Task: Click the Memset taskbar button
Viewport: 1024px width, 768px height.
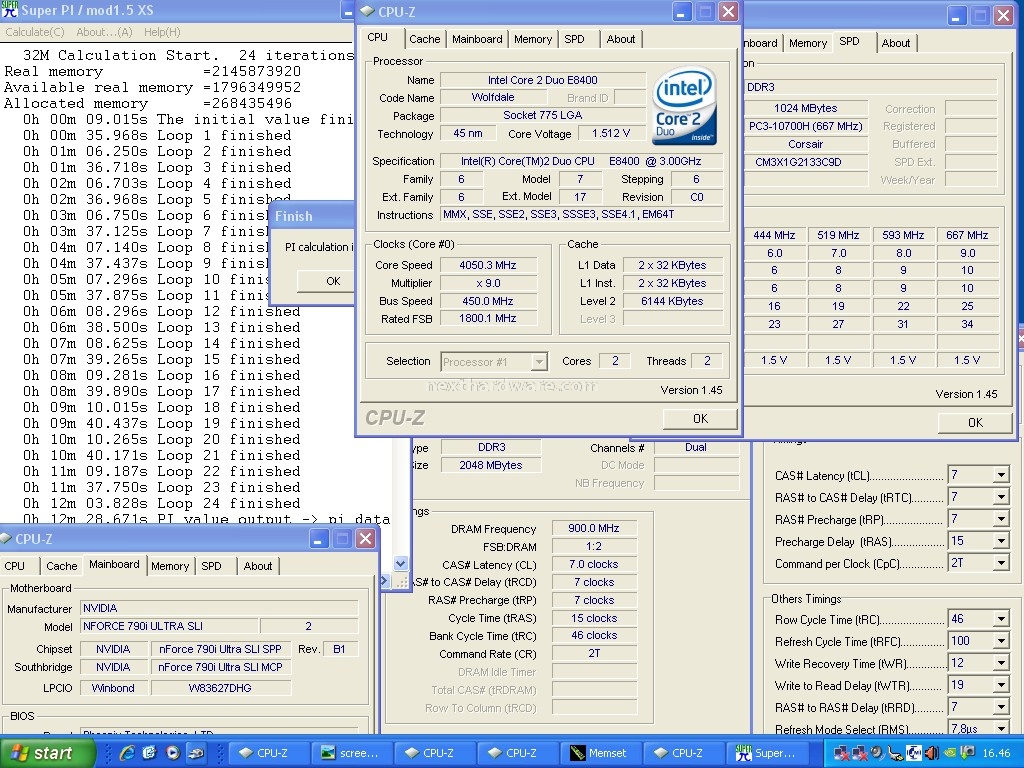Action: point(600,753)
